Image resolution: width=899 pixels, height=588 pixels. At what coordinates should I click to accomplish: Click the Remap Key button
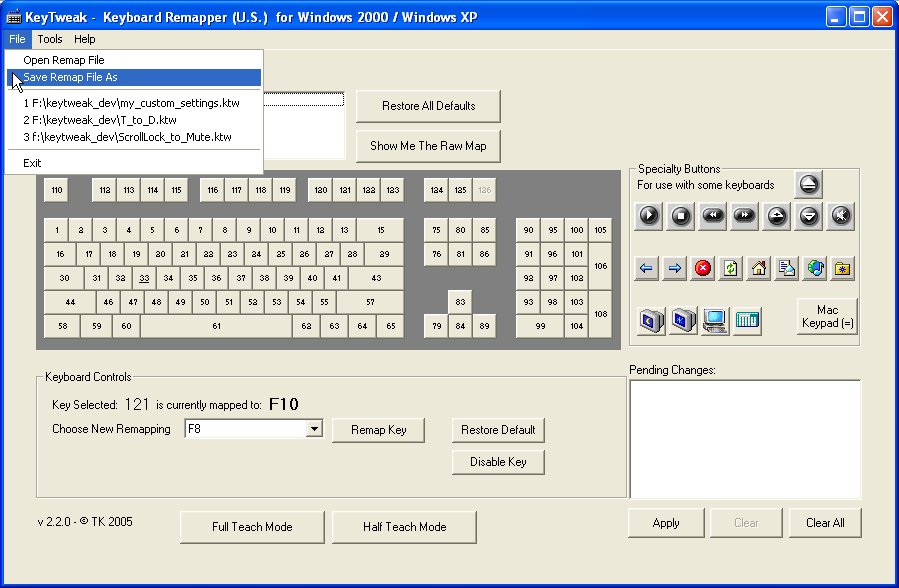[378, 430]
